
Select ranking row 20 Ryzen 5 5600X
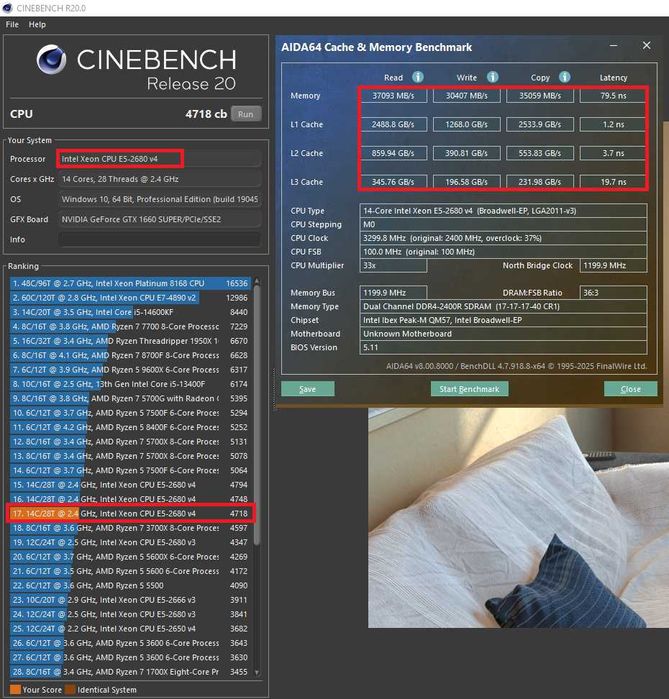tap(130, 557)
